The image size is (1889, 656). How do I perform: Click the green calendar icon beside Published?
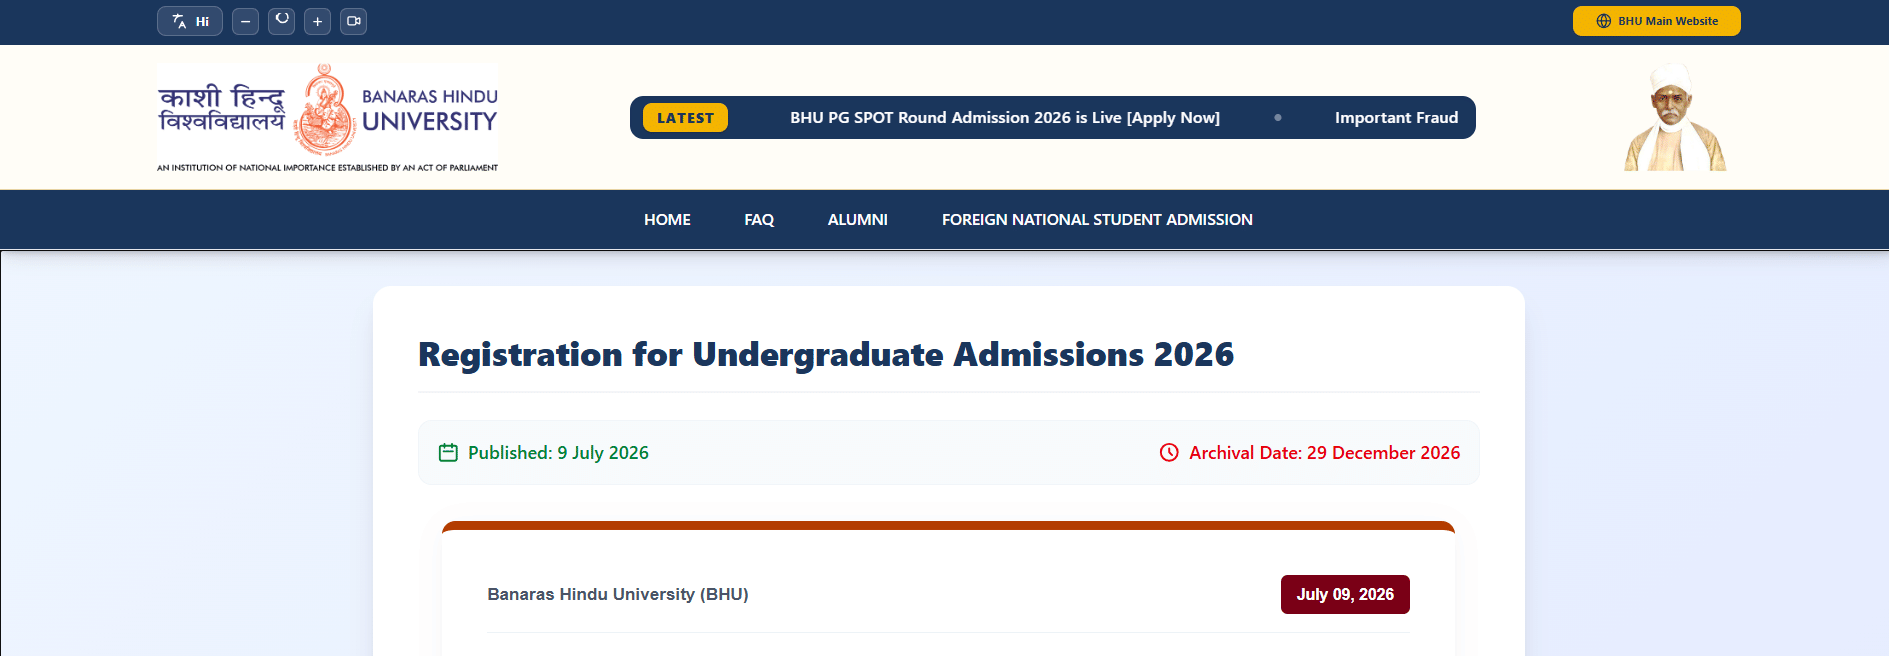point(448,453)
